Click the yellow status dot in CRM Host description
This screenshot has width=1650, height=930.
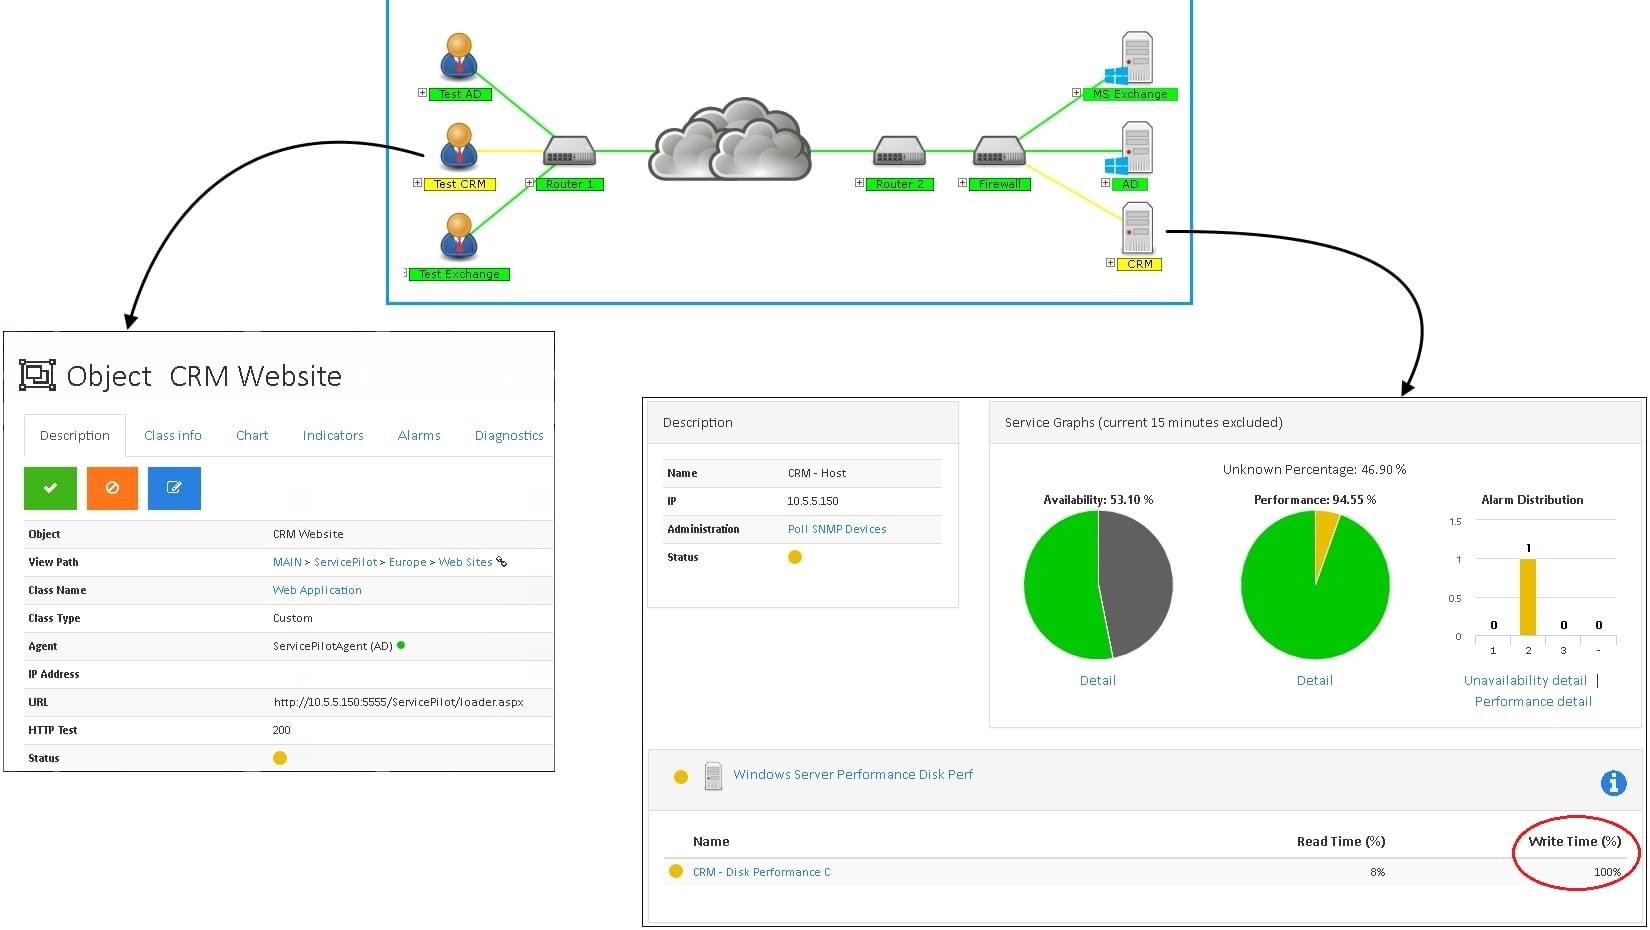(x=795, y=557)
